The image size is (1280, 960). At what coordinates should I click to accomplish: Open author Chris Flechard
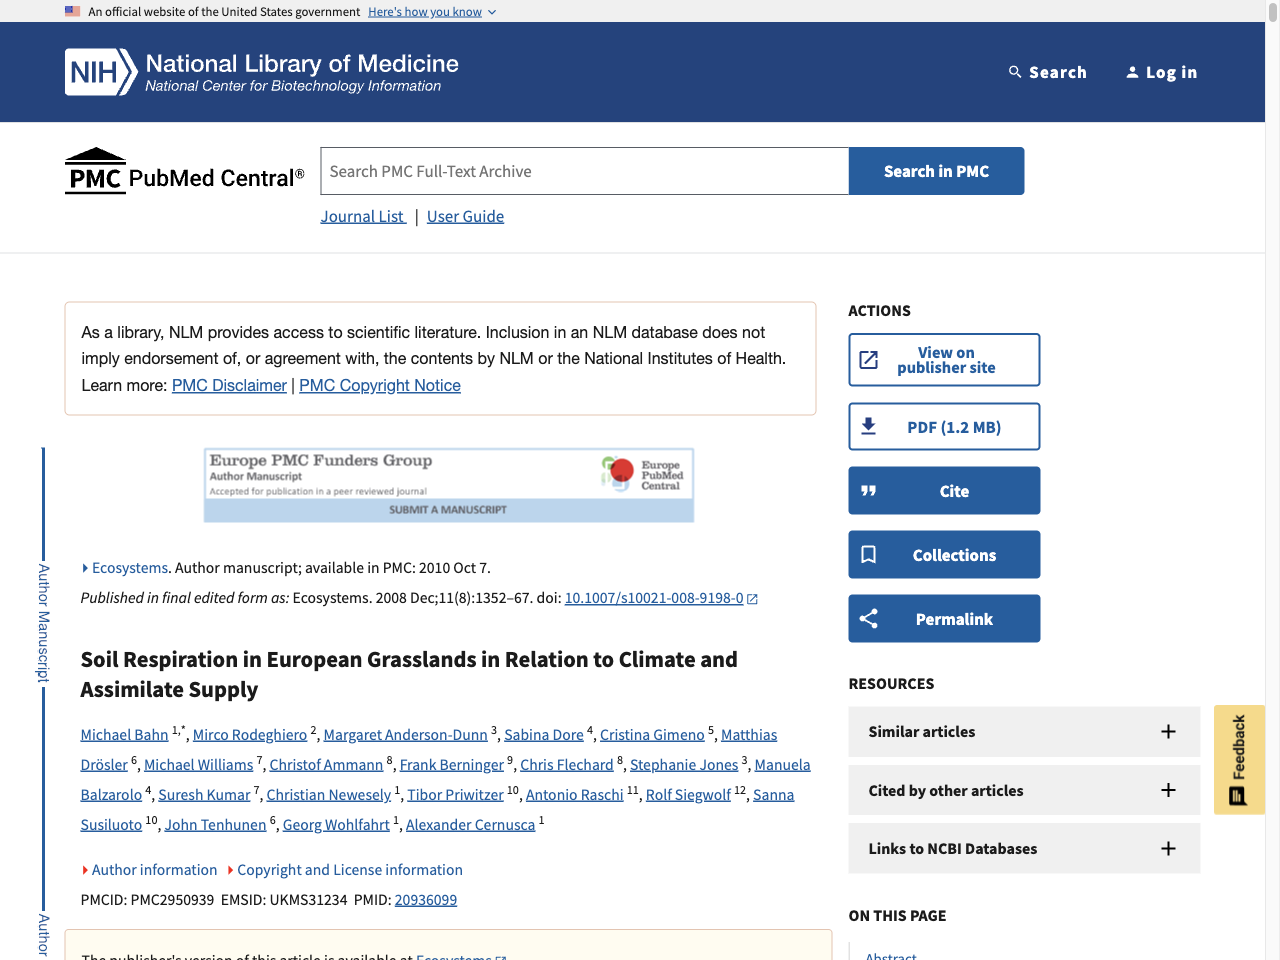[567, 765]
